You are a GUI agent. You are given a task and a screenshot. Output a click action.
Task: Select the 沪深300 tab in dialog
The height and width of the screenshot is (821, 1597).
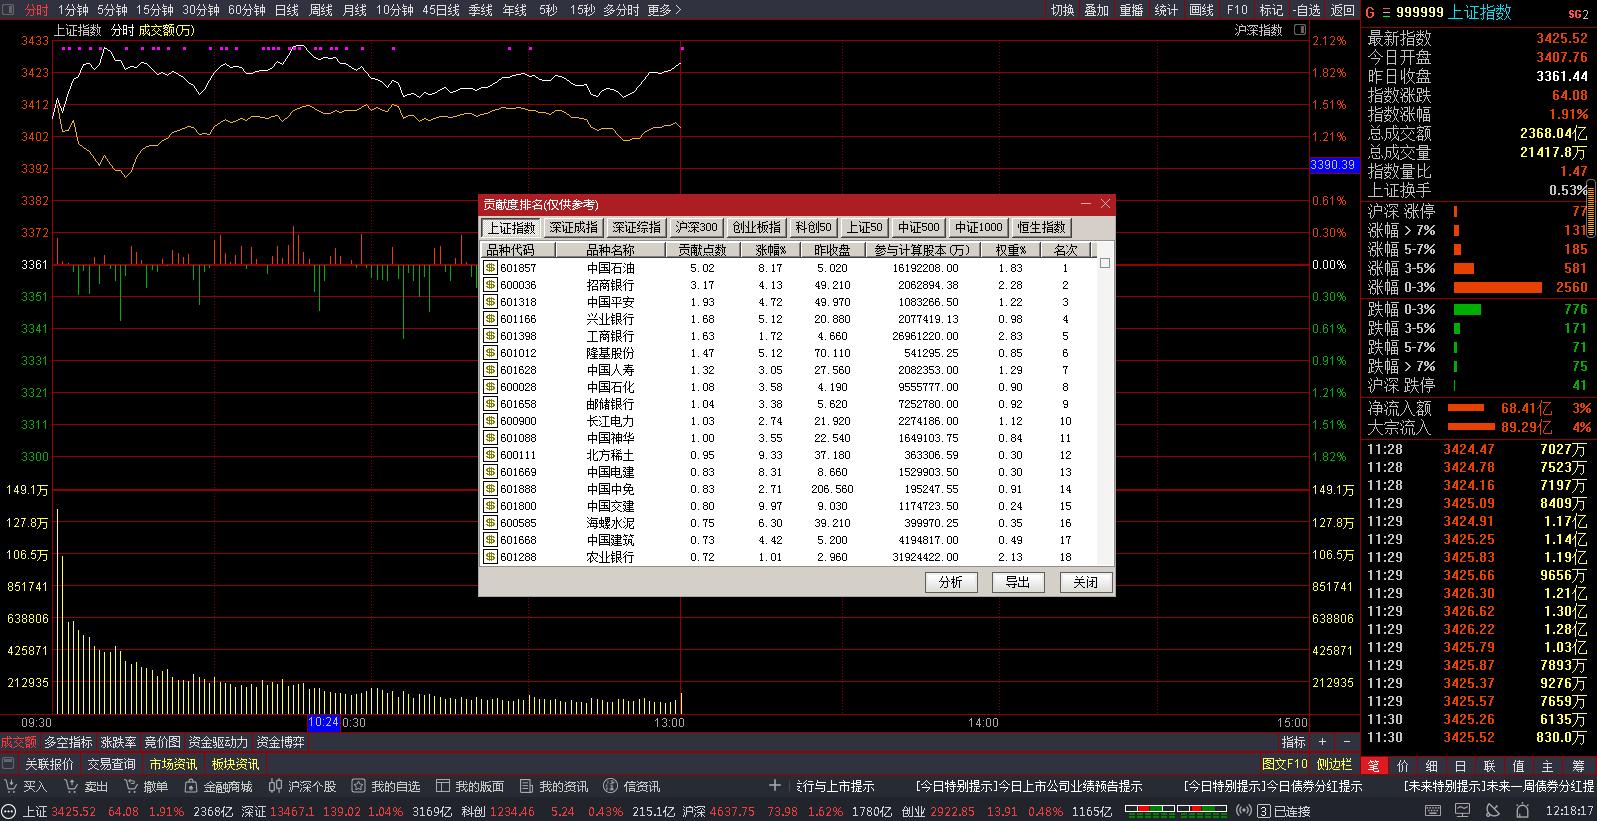point(696,228)
